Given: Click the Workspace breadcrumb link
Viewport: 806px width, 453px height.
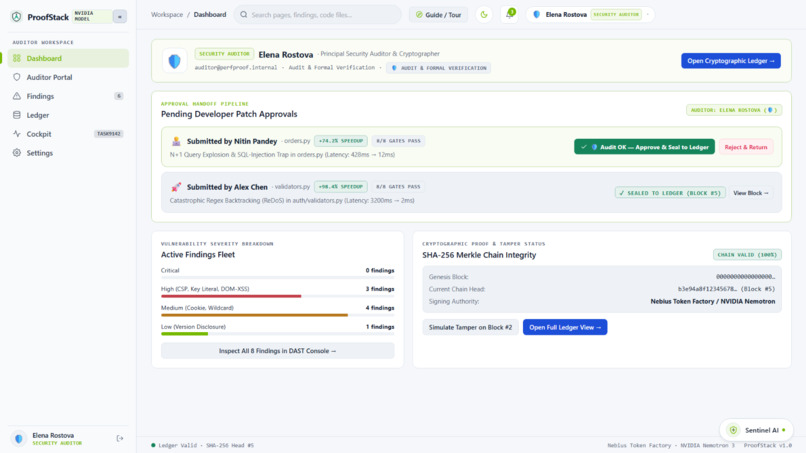Looking at the screenshot, I should click(167, 14).
